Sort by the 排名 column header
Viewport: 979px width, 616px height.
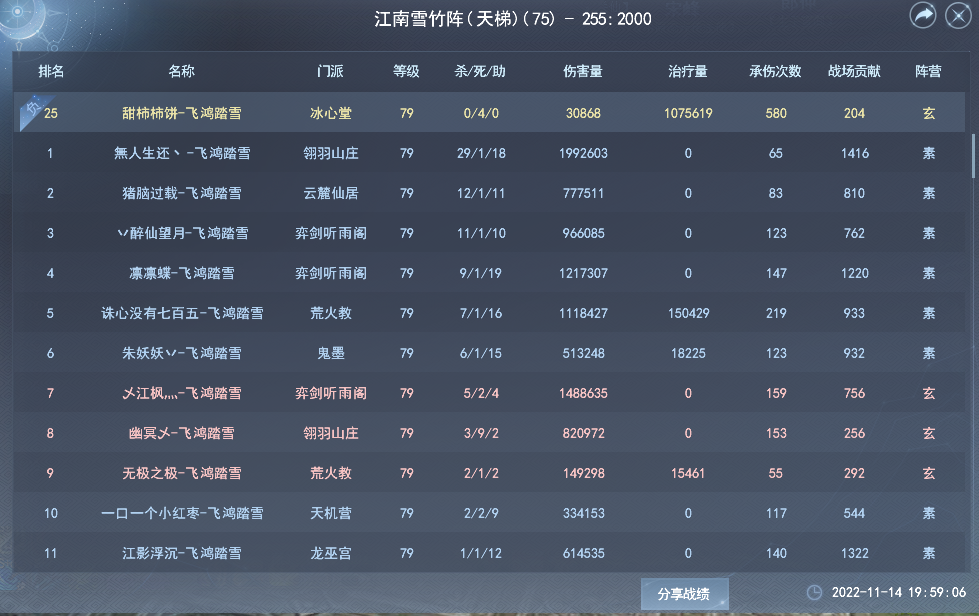(x=51, y=71)
